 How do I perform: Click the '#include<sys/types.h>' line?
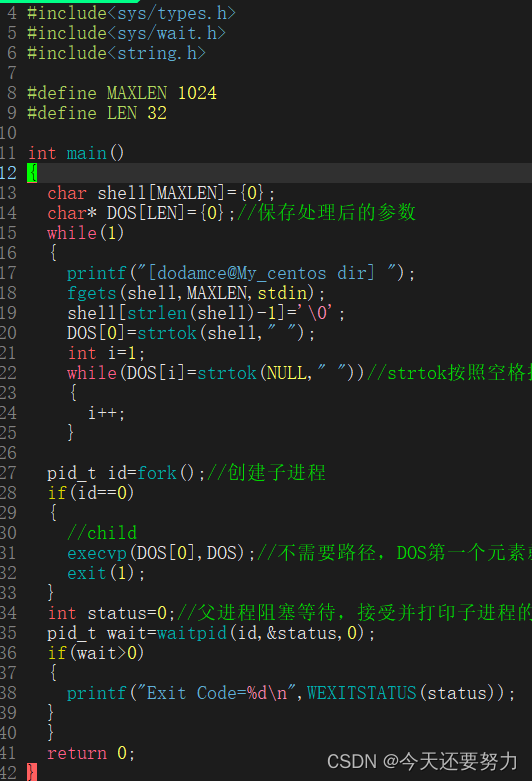[132, 13]
